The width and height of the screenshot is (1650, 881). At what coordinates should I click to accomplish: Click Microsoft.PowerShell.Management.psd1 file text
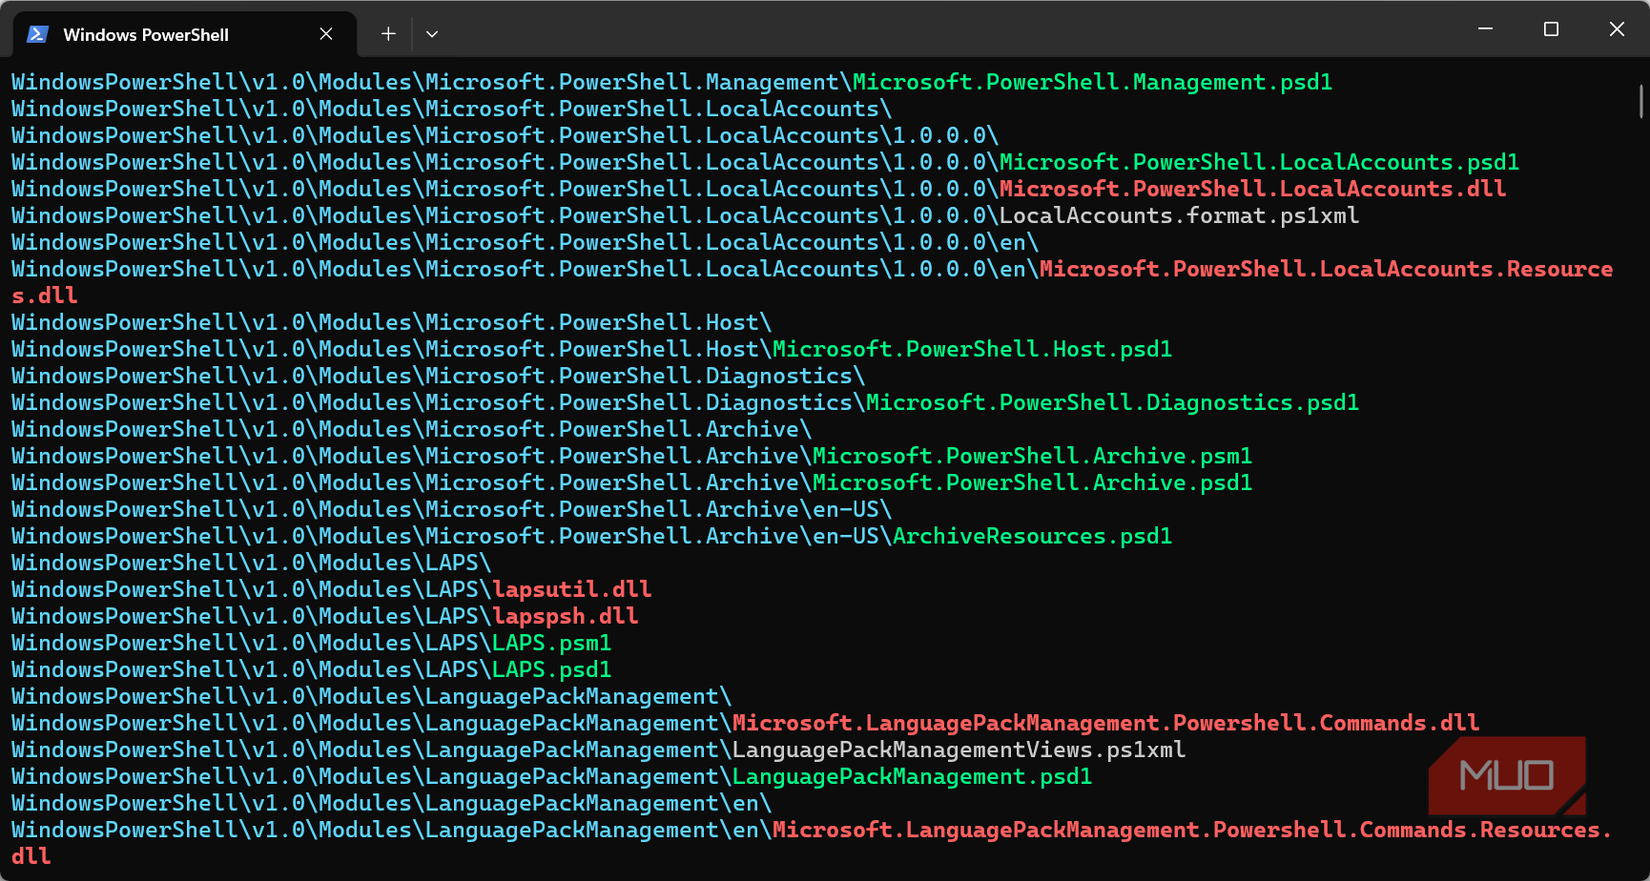[x=1092, y=82]
